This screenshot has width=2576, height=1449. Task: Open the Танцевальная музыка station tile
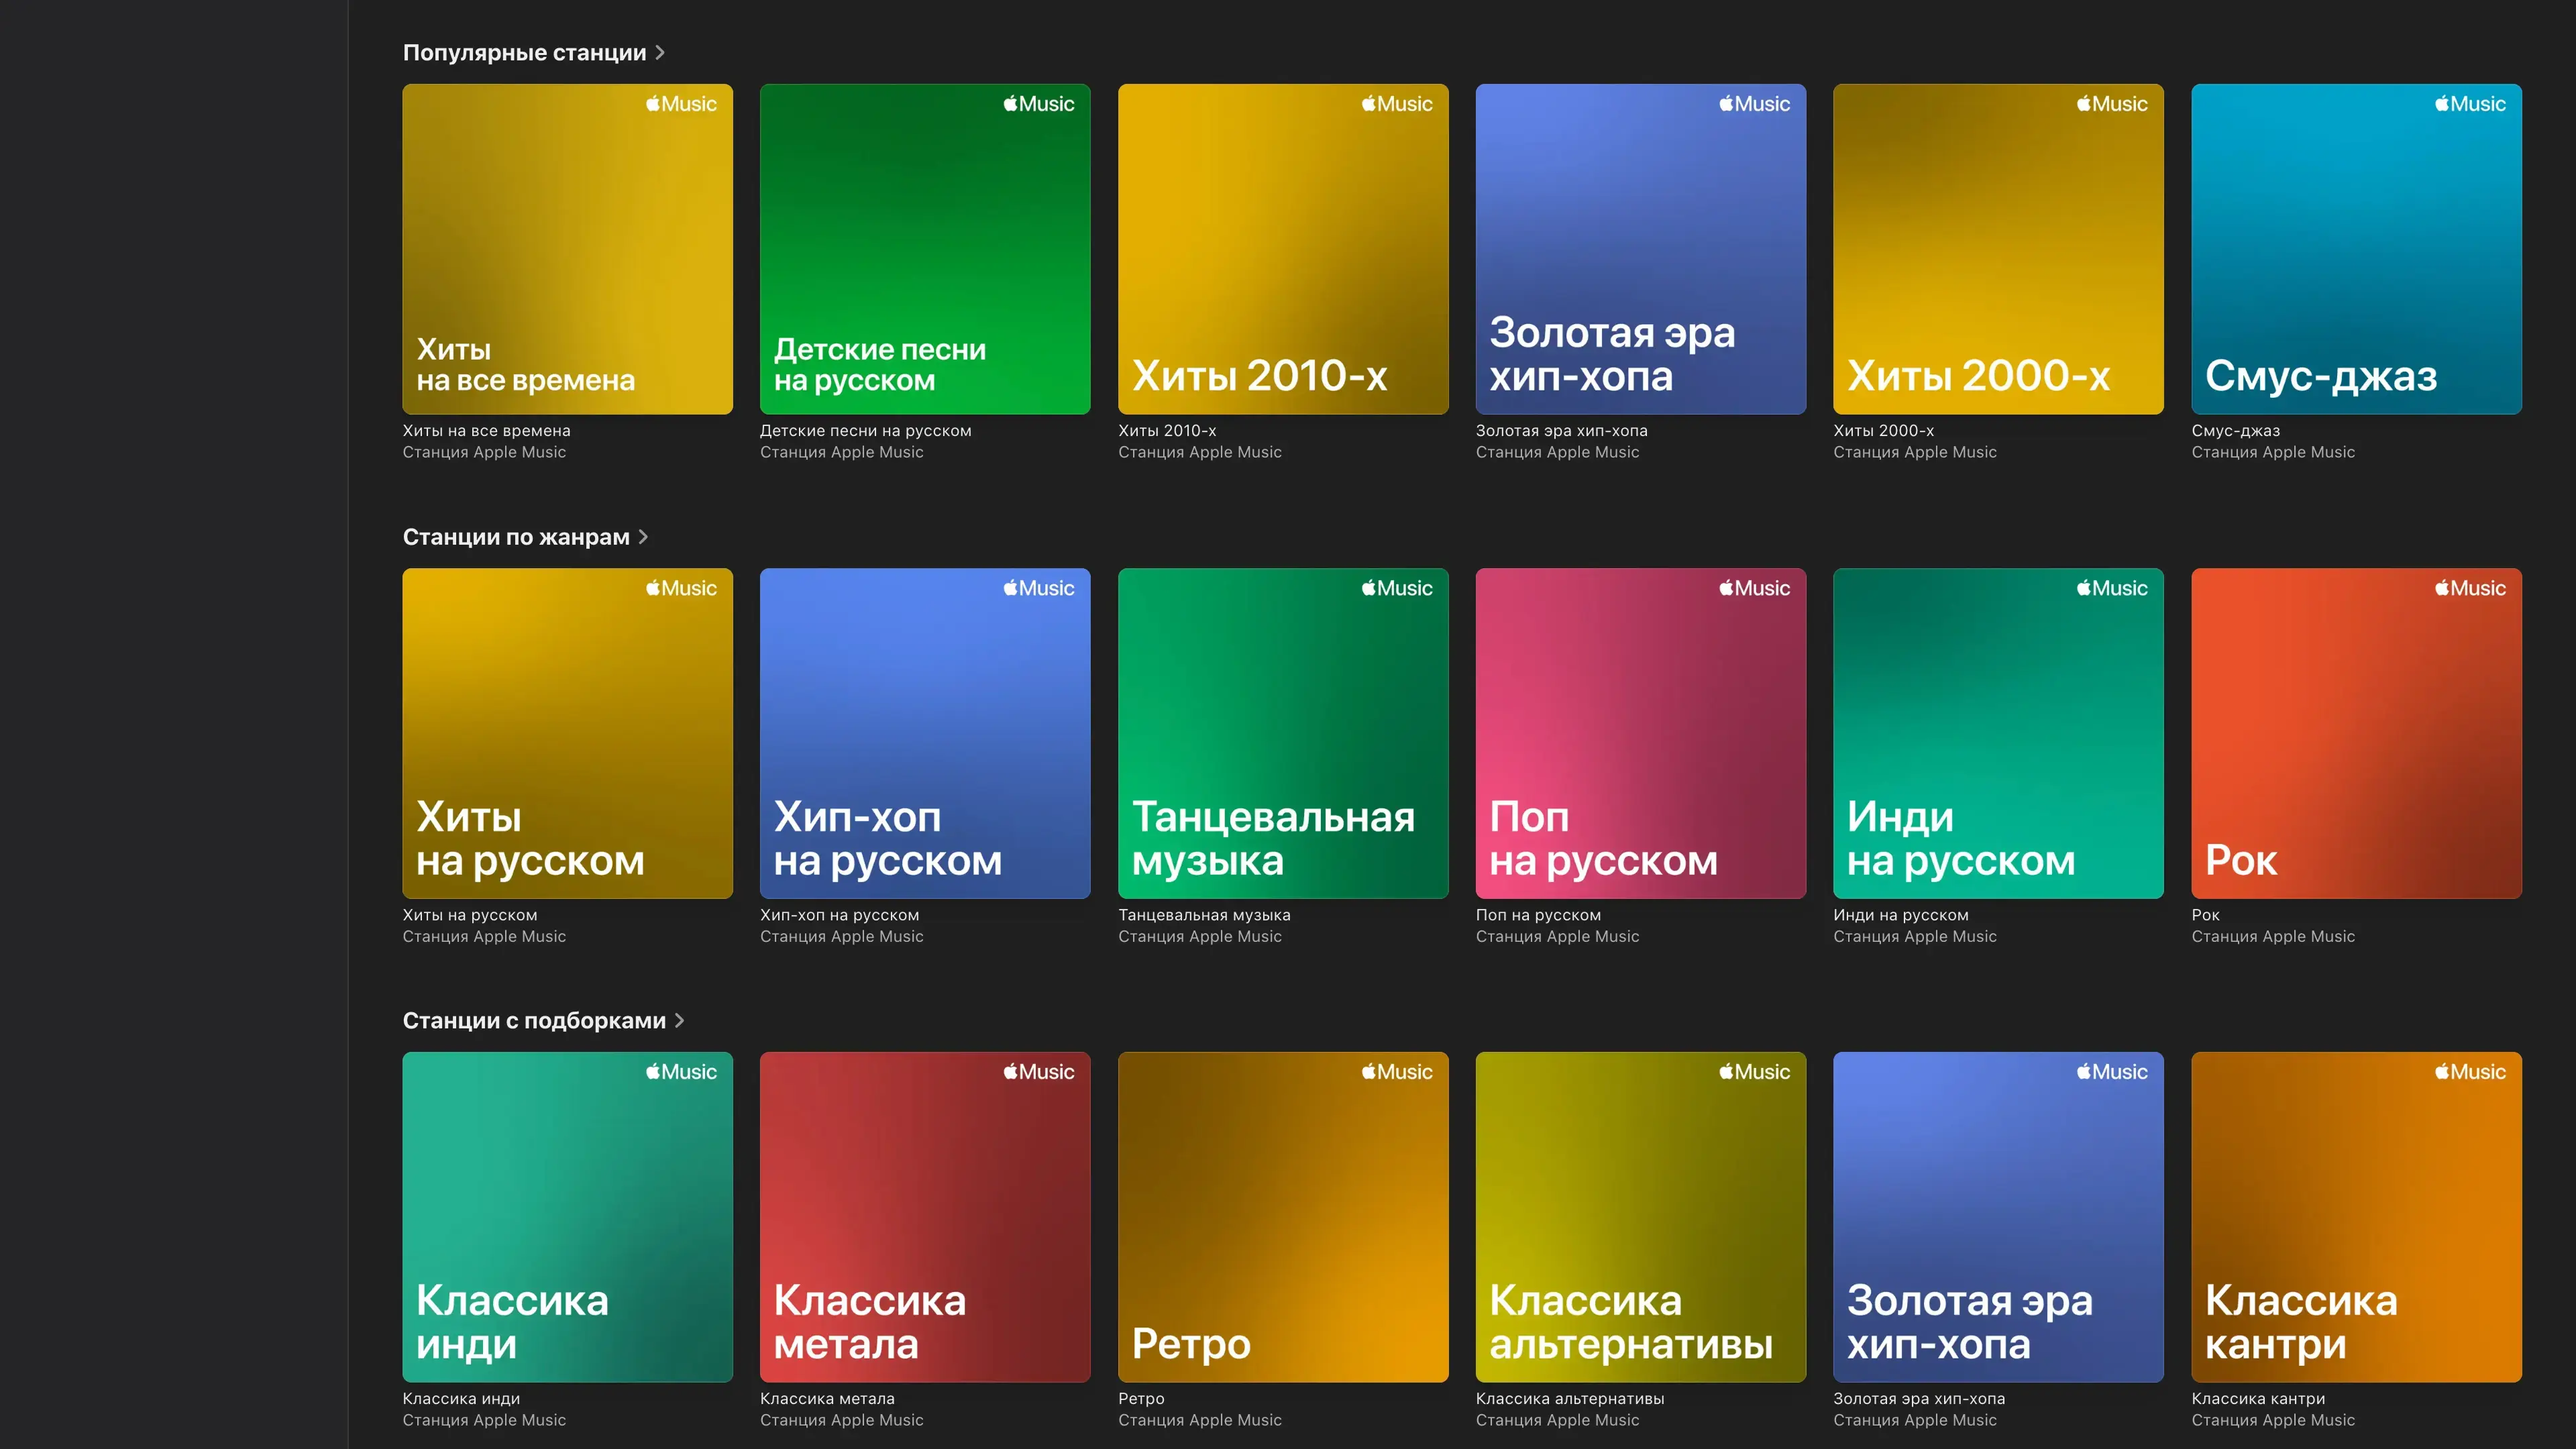[1282, 733]
